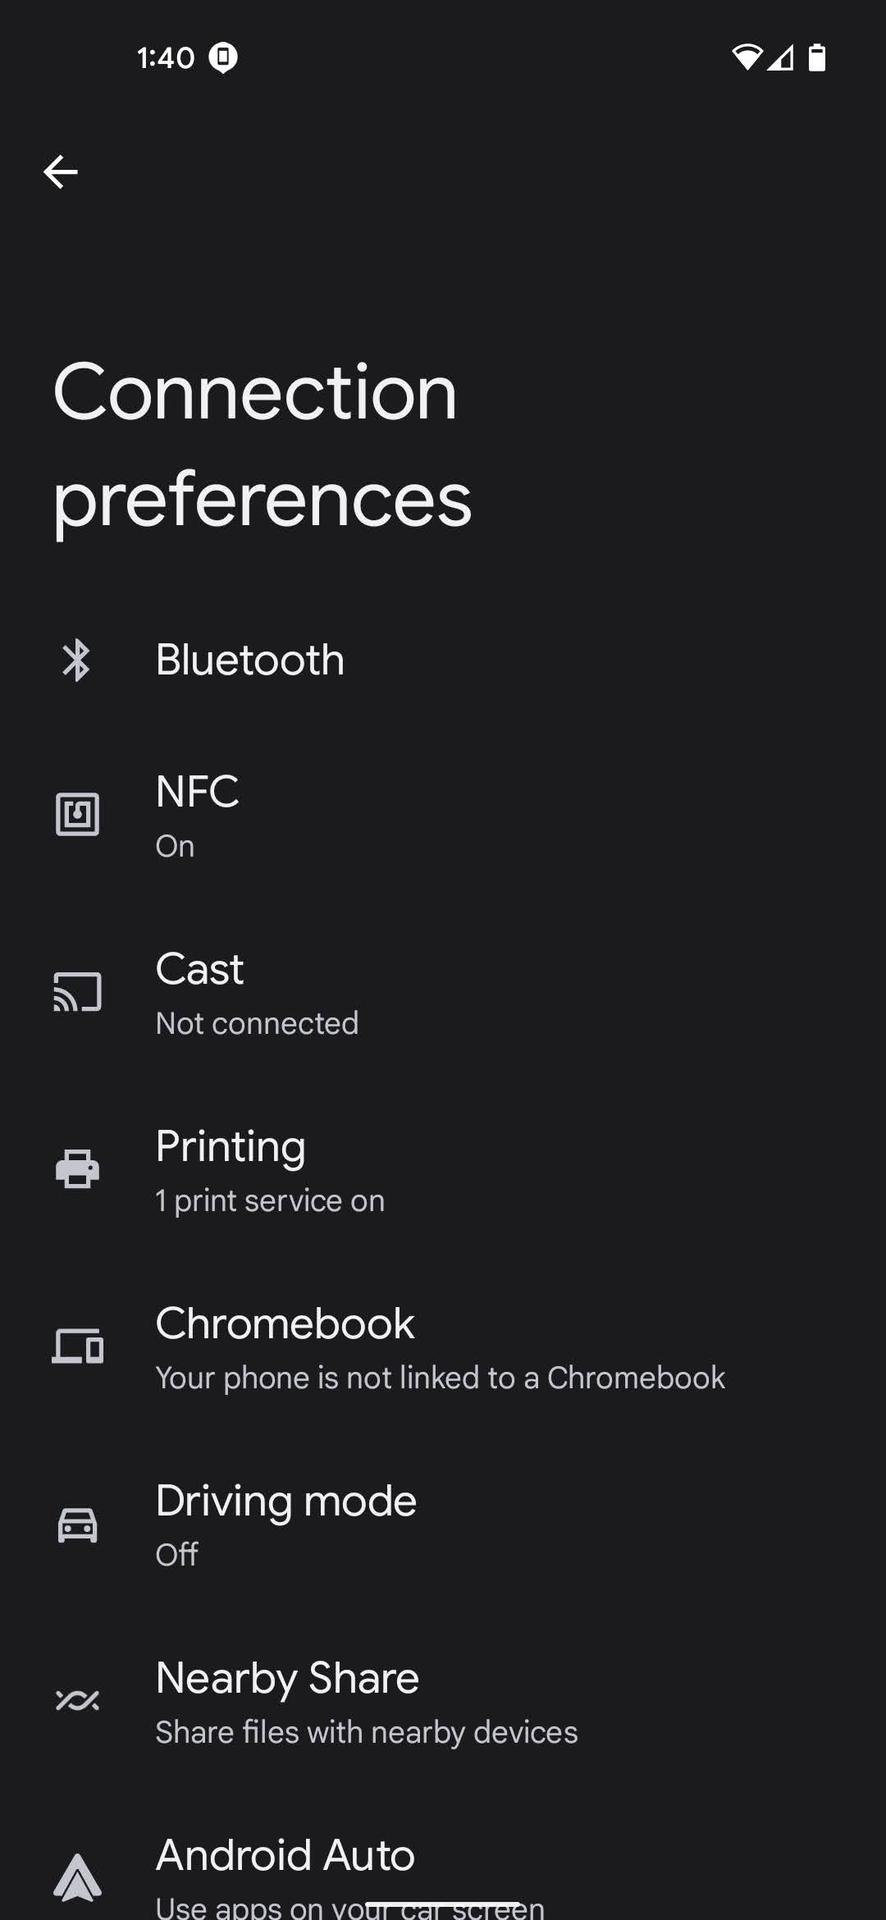Tap the printer icon
The image size is (886, 1920).
click(x=77, y=1169)
